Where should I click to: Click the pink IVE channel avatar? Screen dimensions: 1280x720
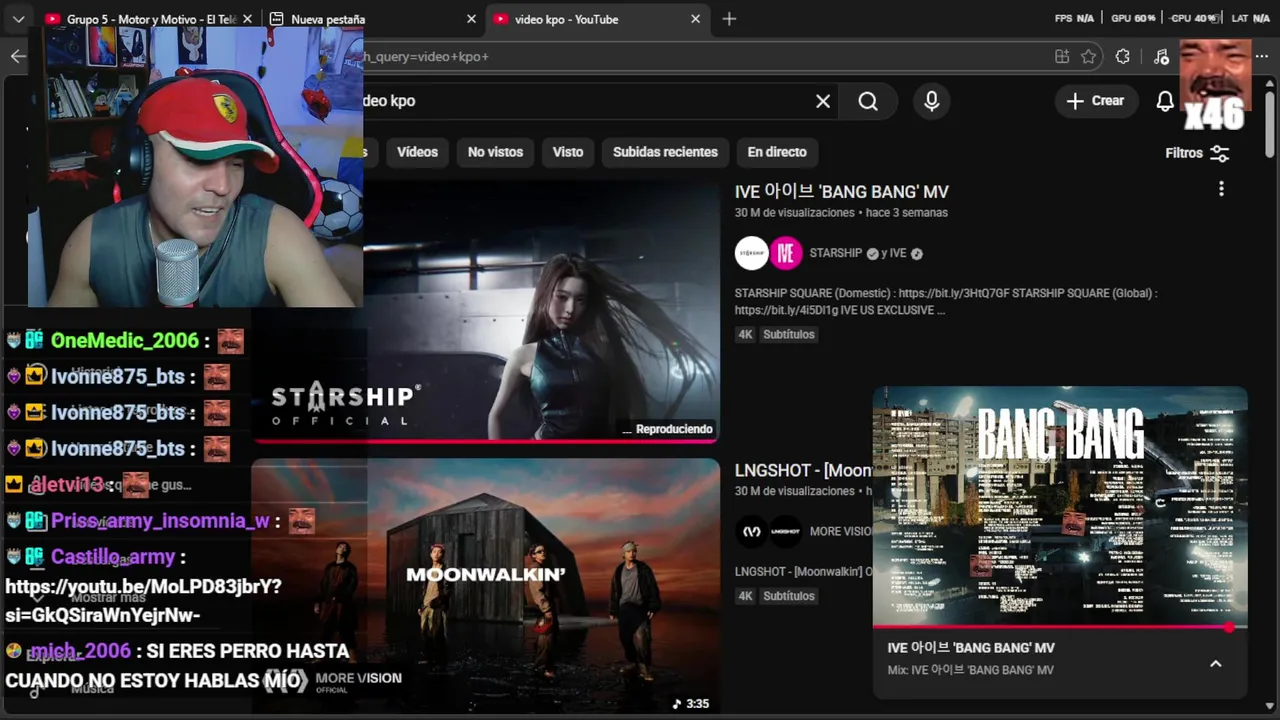click(x=786, y=253)
